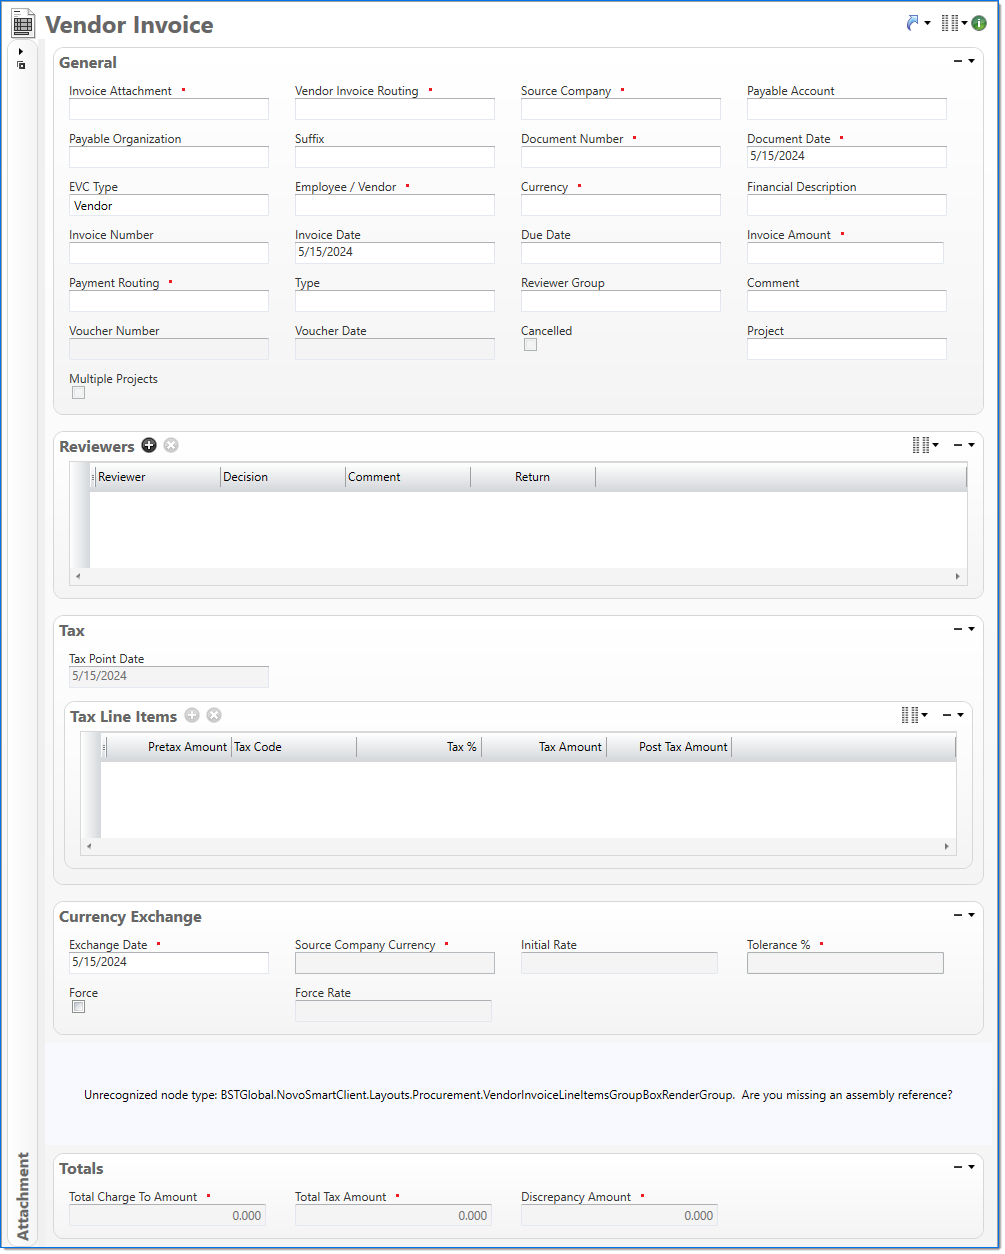Click the remove reviewer X icon
This screenshot has width=1005, height=1254.
(x=171, y=446)
